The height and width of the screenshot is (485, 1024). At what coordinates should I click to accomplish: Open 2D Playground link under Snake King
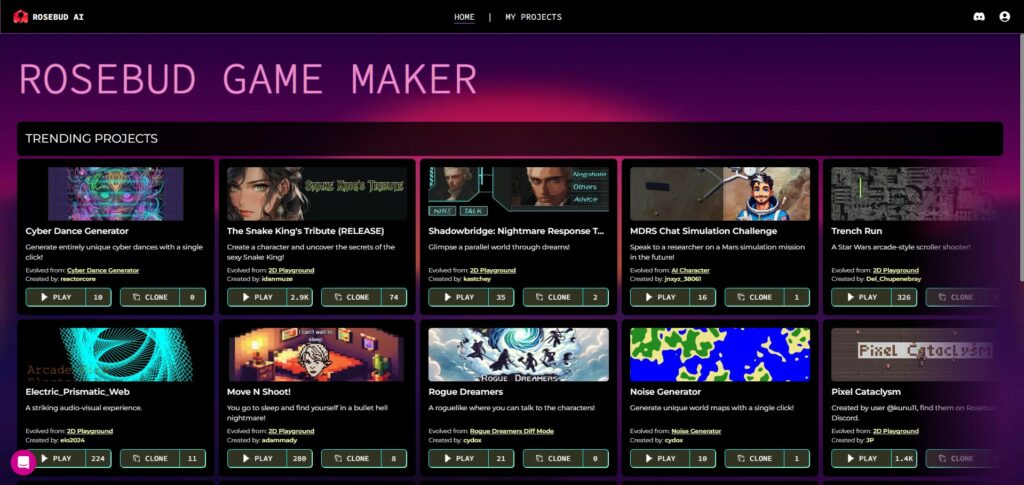click(x=291, y=270)
